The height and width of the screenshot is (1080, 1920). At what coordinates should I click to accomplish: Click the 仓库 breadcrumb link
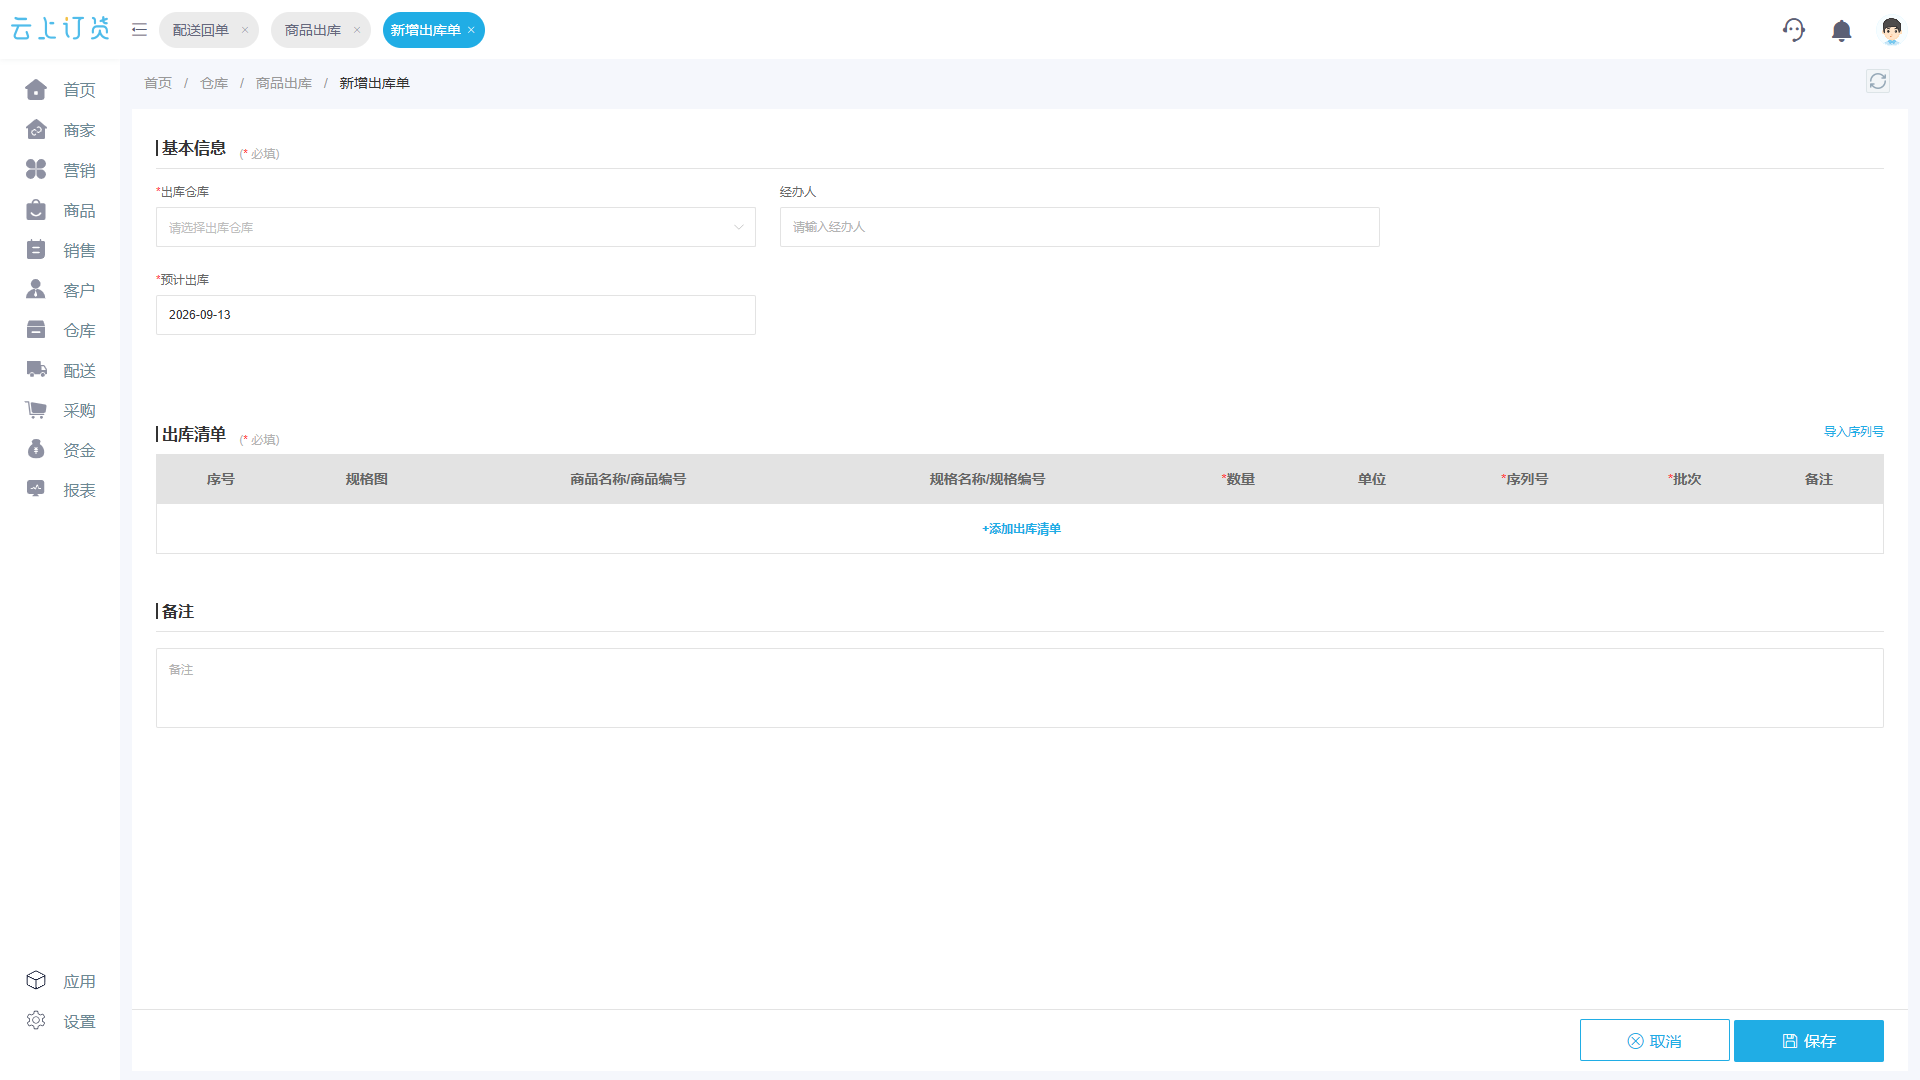(214, 83)
